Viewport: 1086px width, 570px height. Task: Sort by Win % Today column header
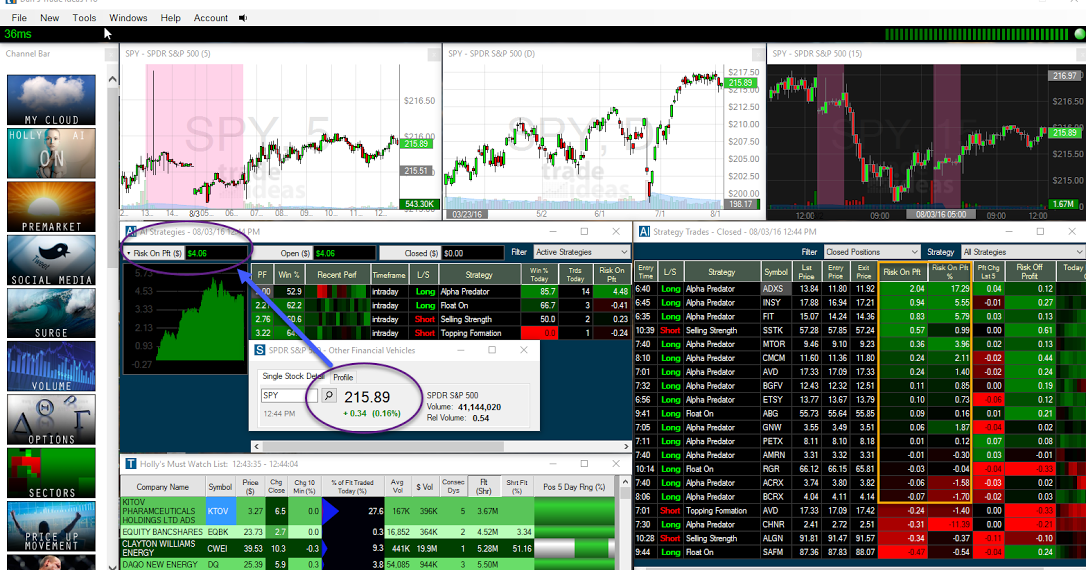click(539, 275)
